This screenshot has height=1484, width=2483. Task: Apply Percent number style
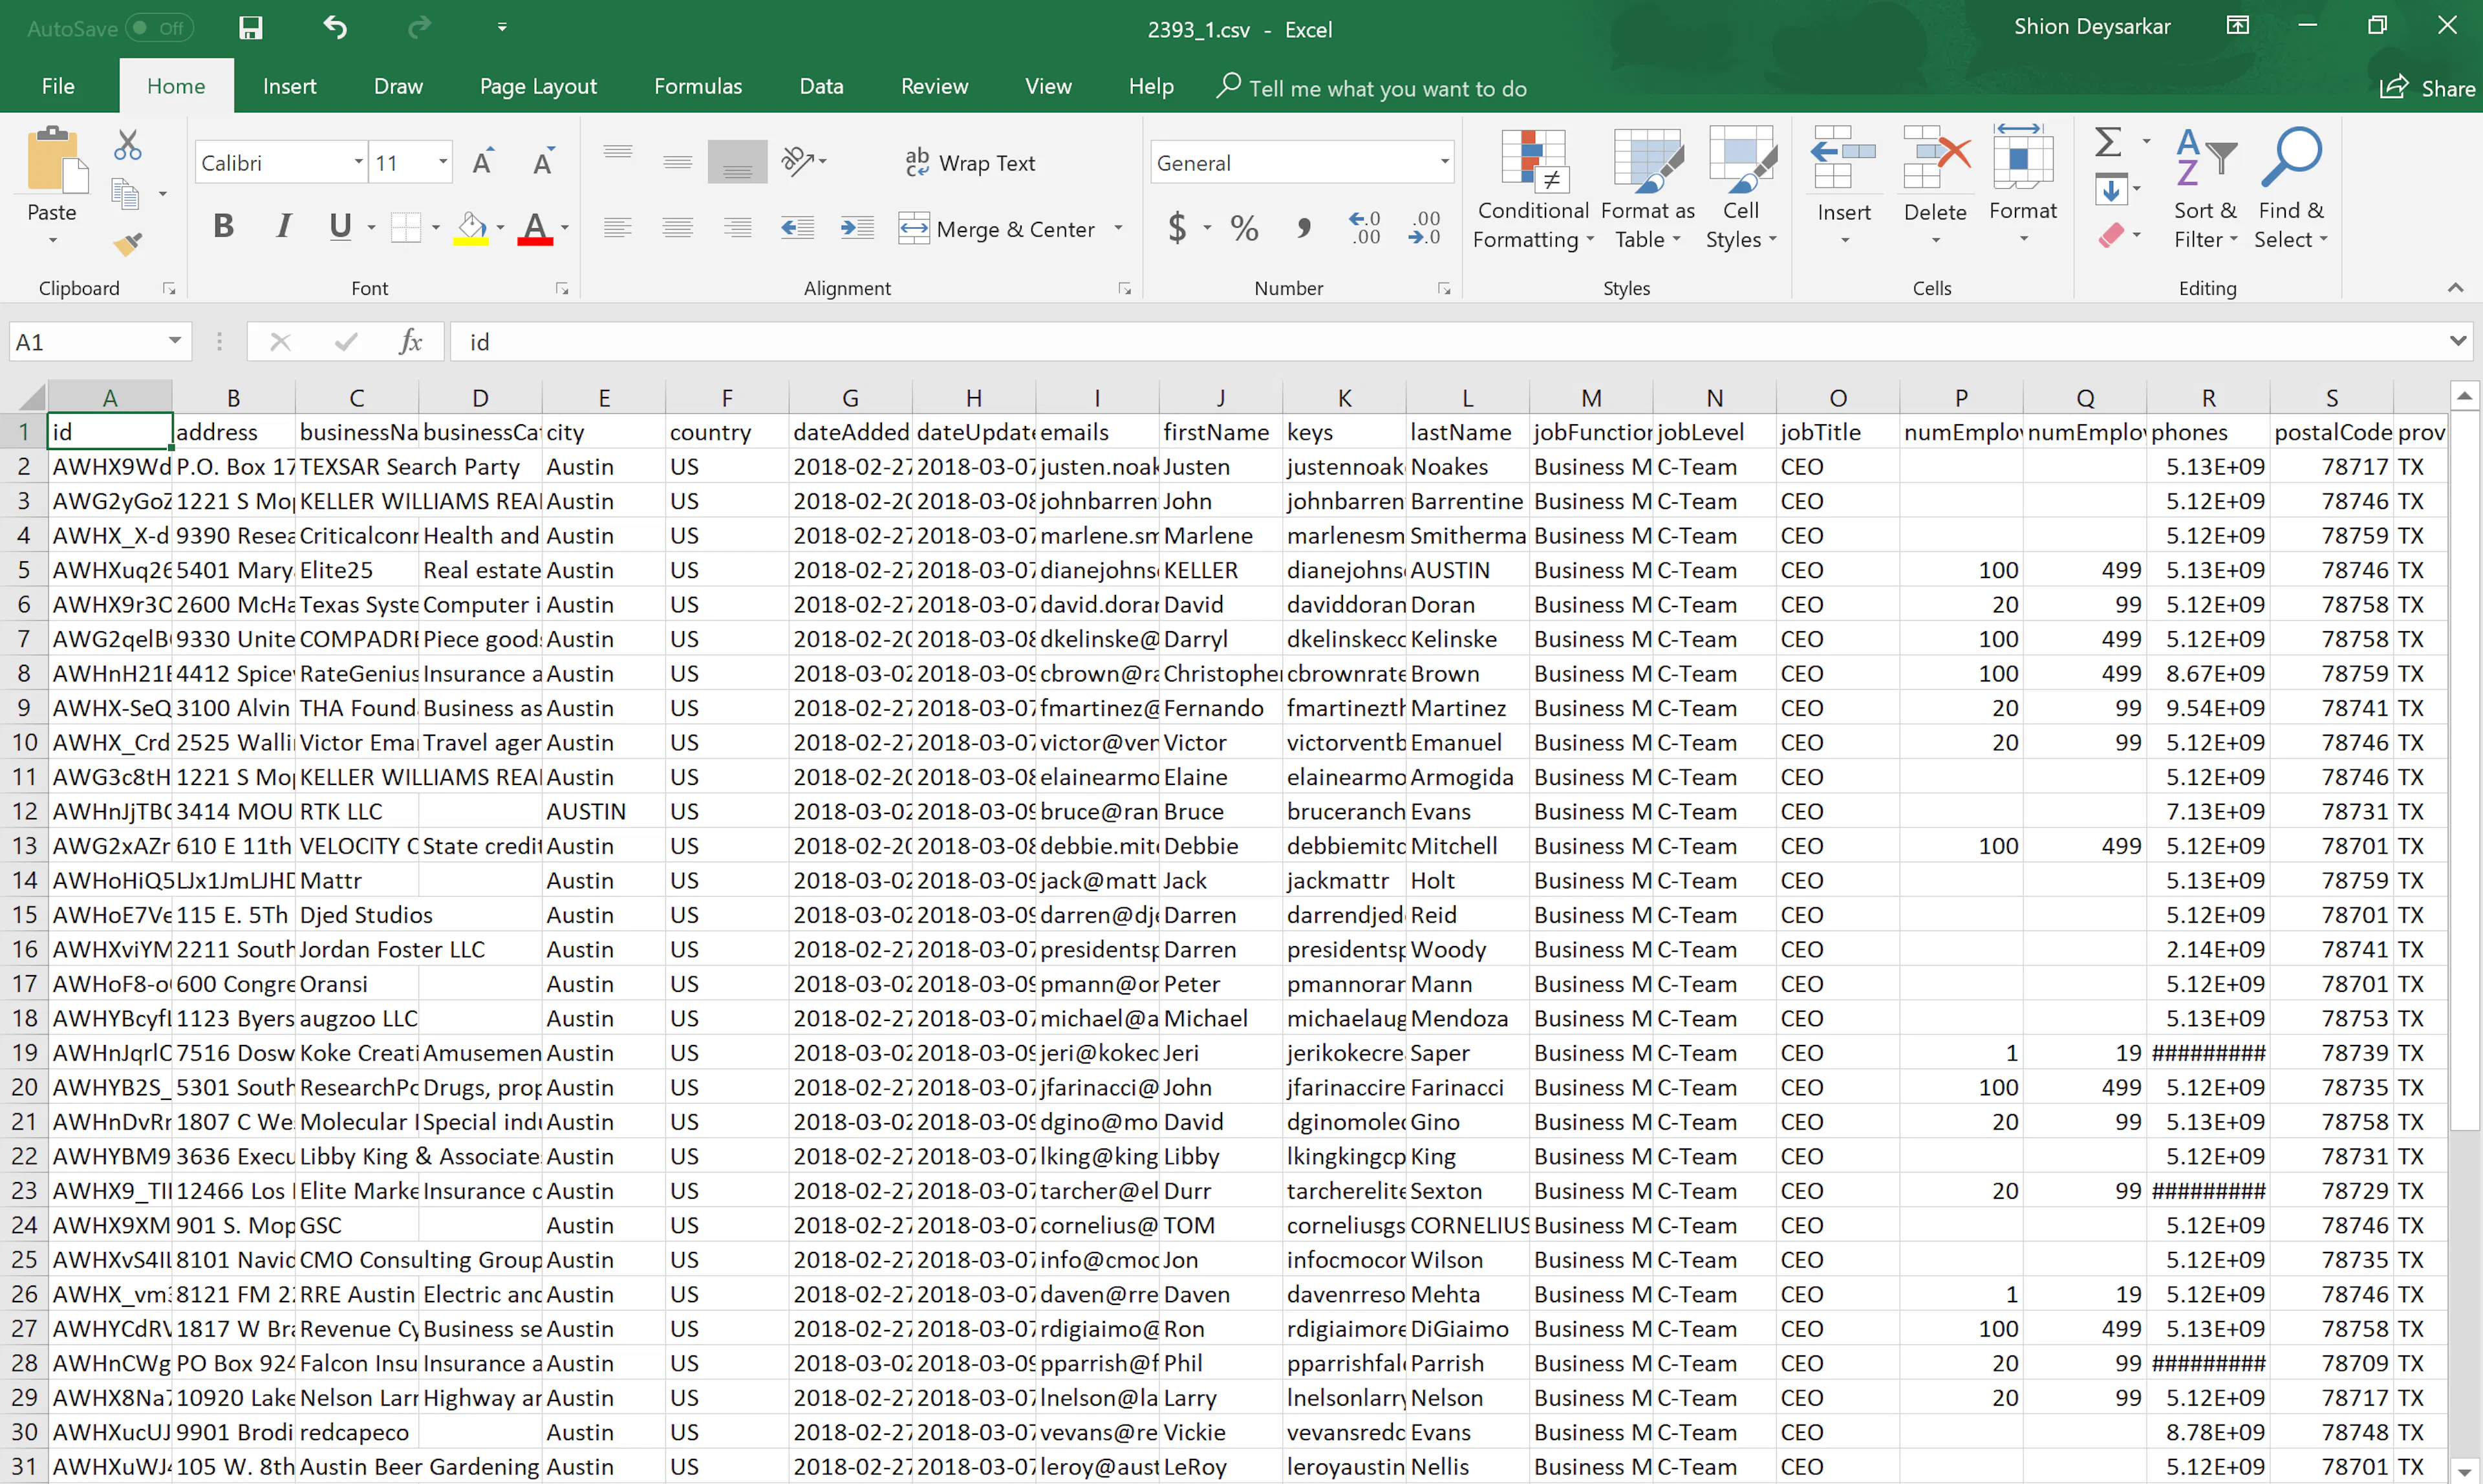(x=1243, y=228)
